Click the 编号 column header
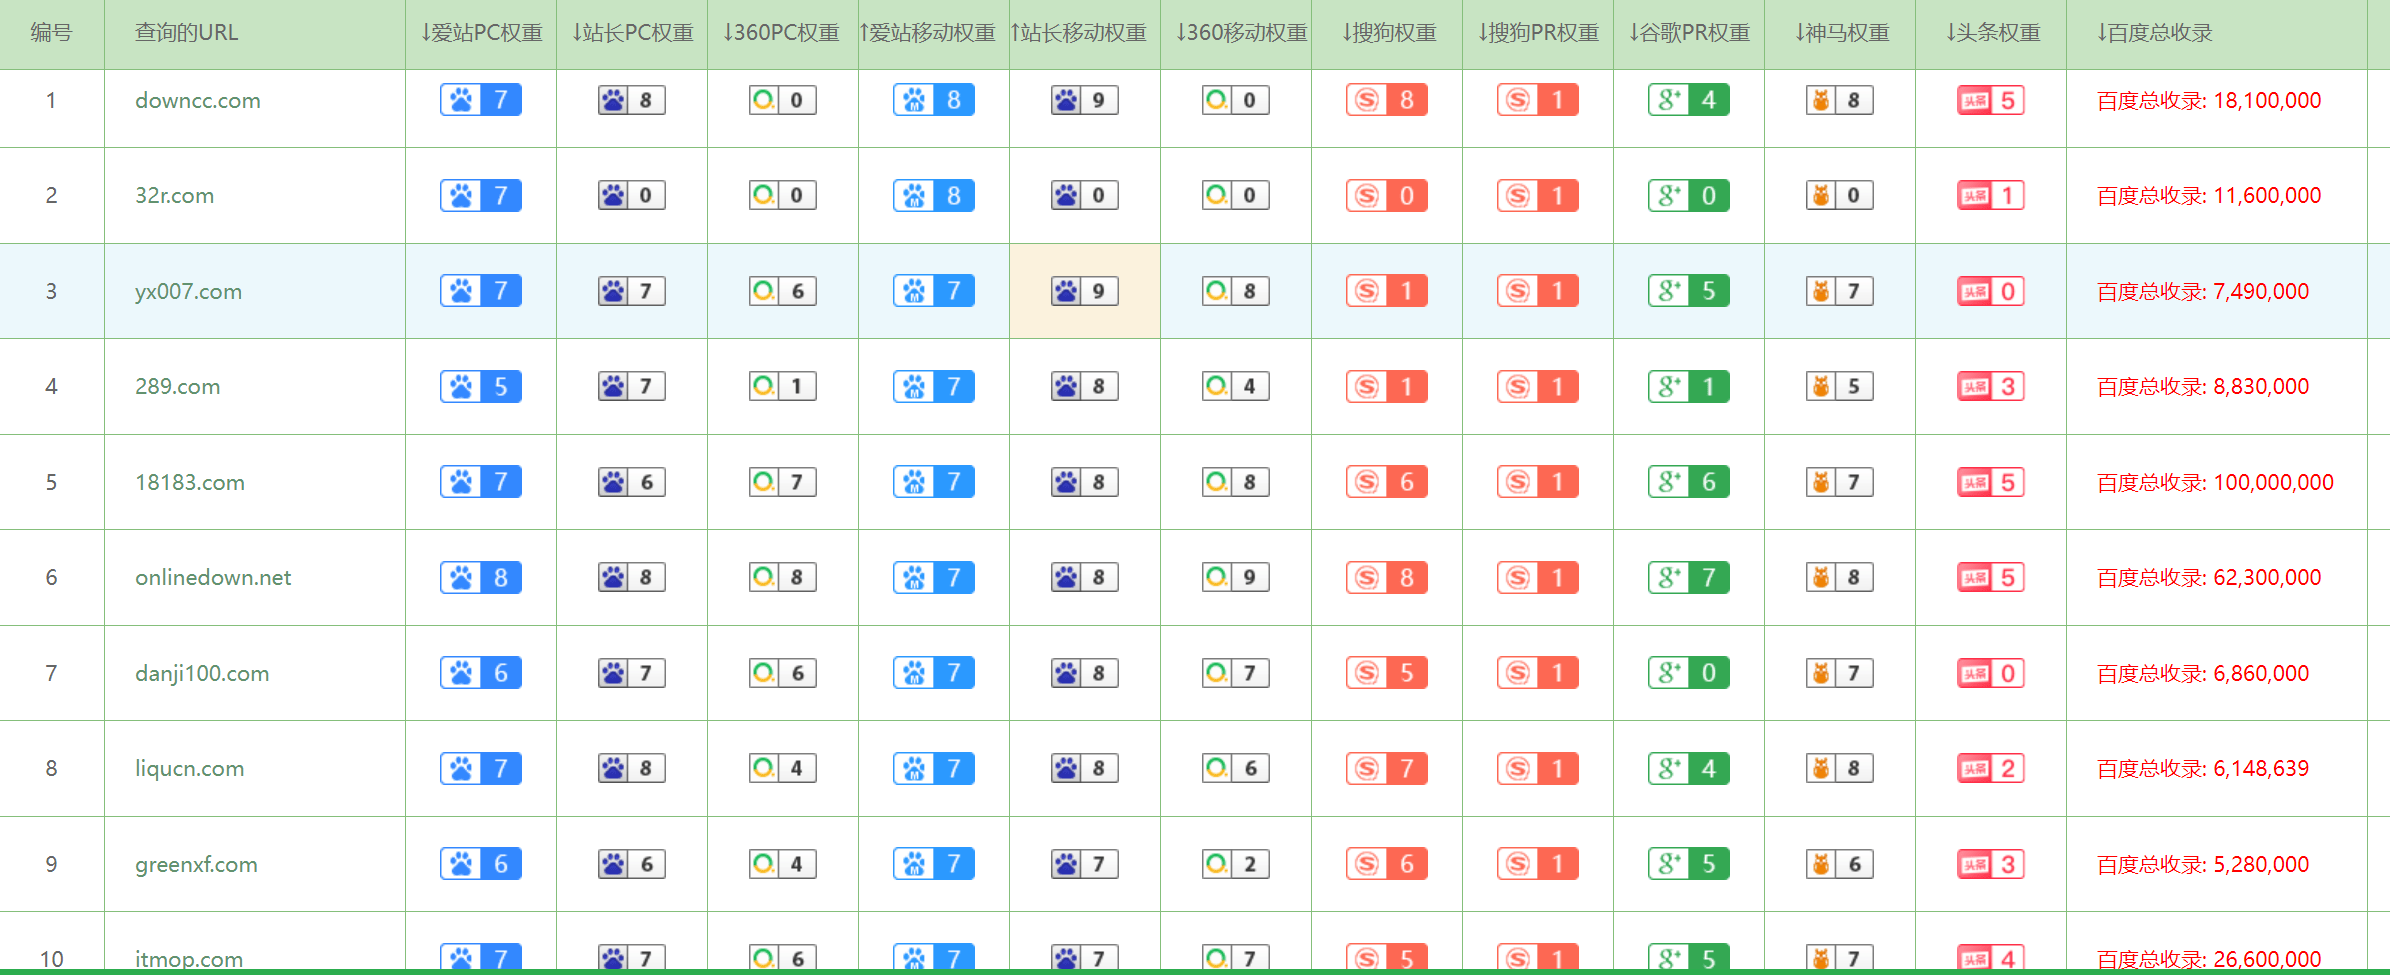 [51, 33]
